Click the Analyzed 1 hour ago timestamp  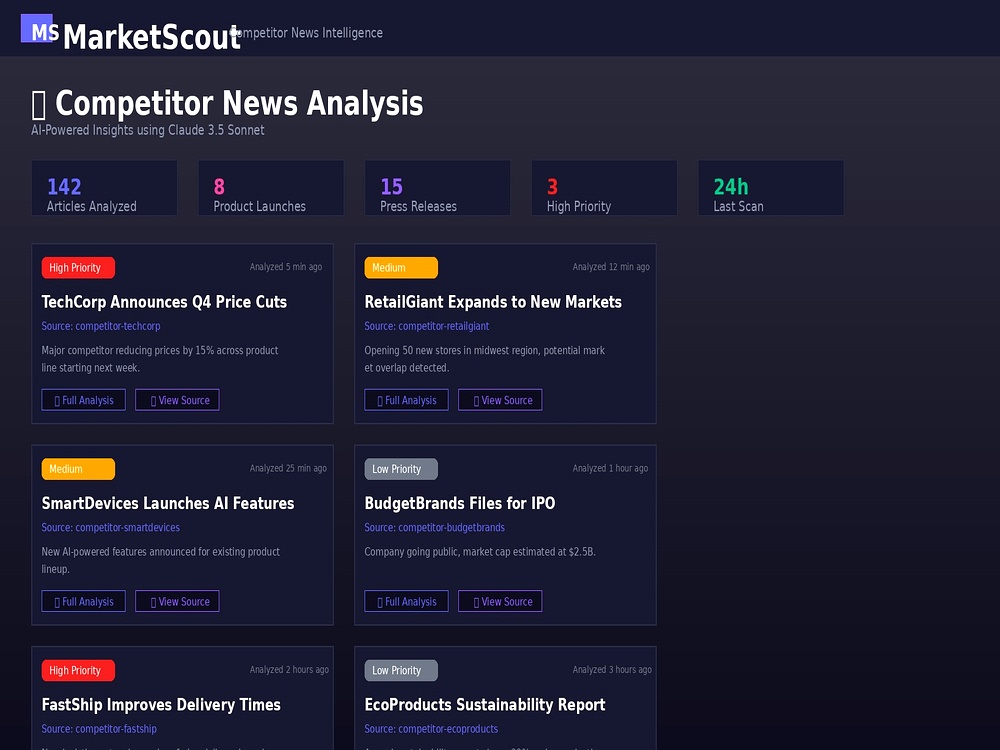[x=610, y=468]
